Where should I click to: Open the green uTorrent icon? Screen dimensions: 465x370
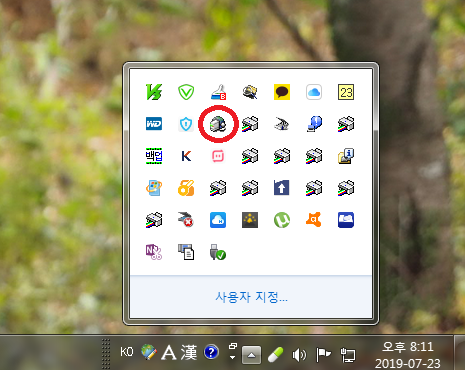pos(282,220)
